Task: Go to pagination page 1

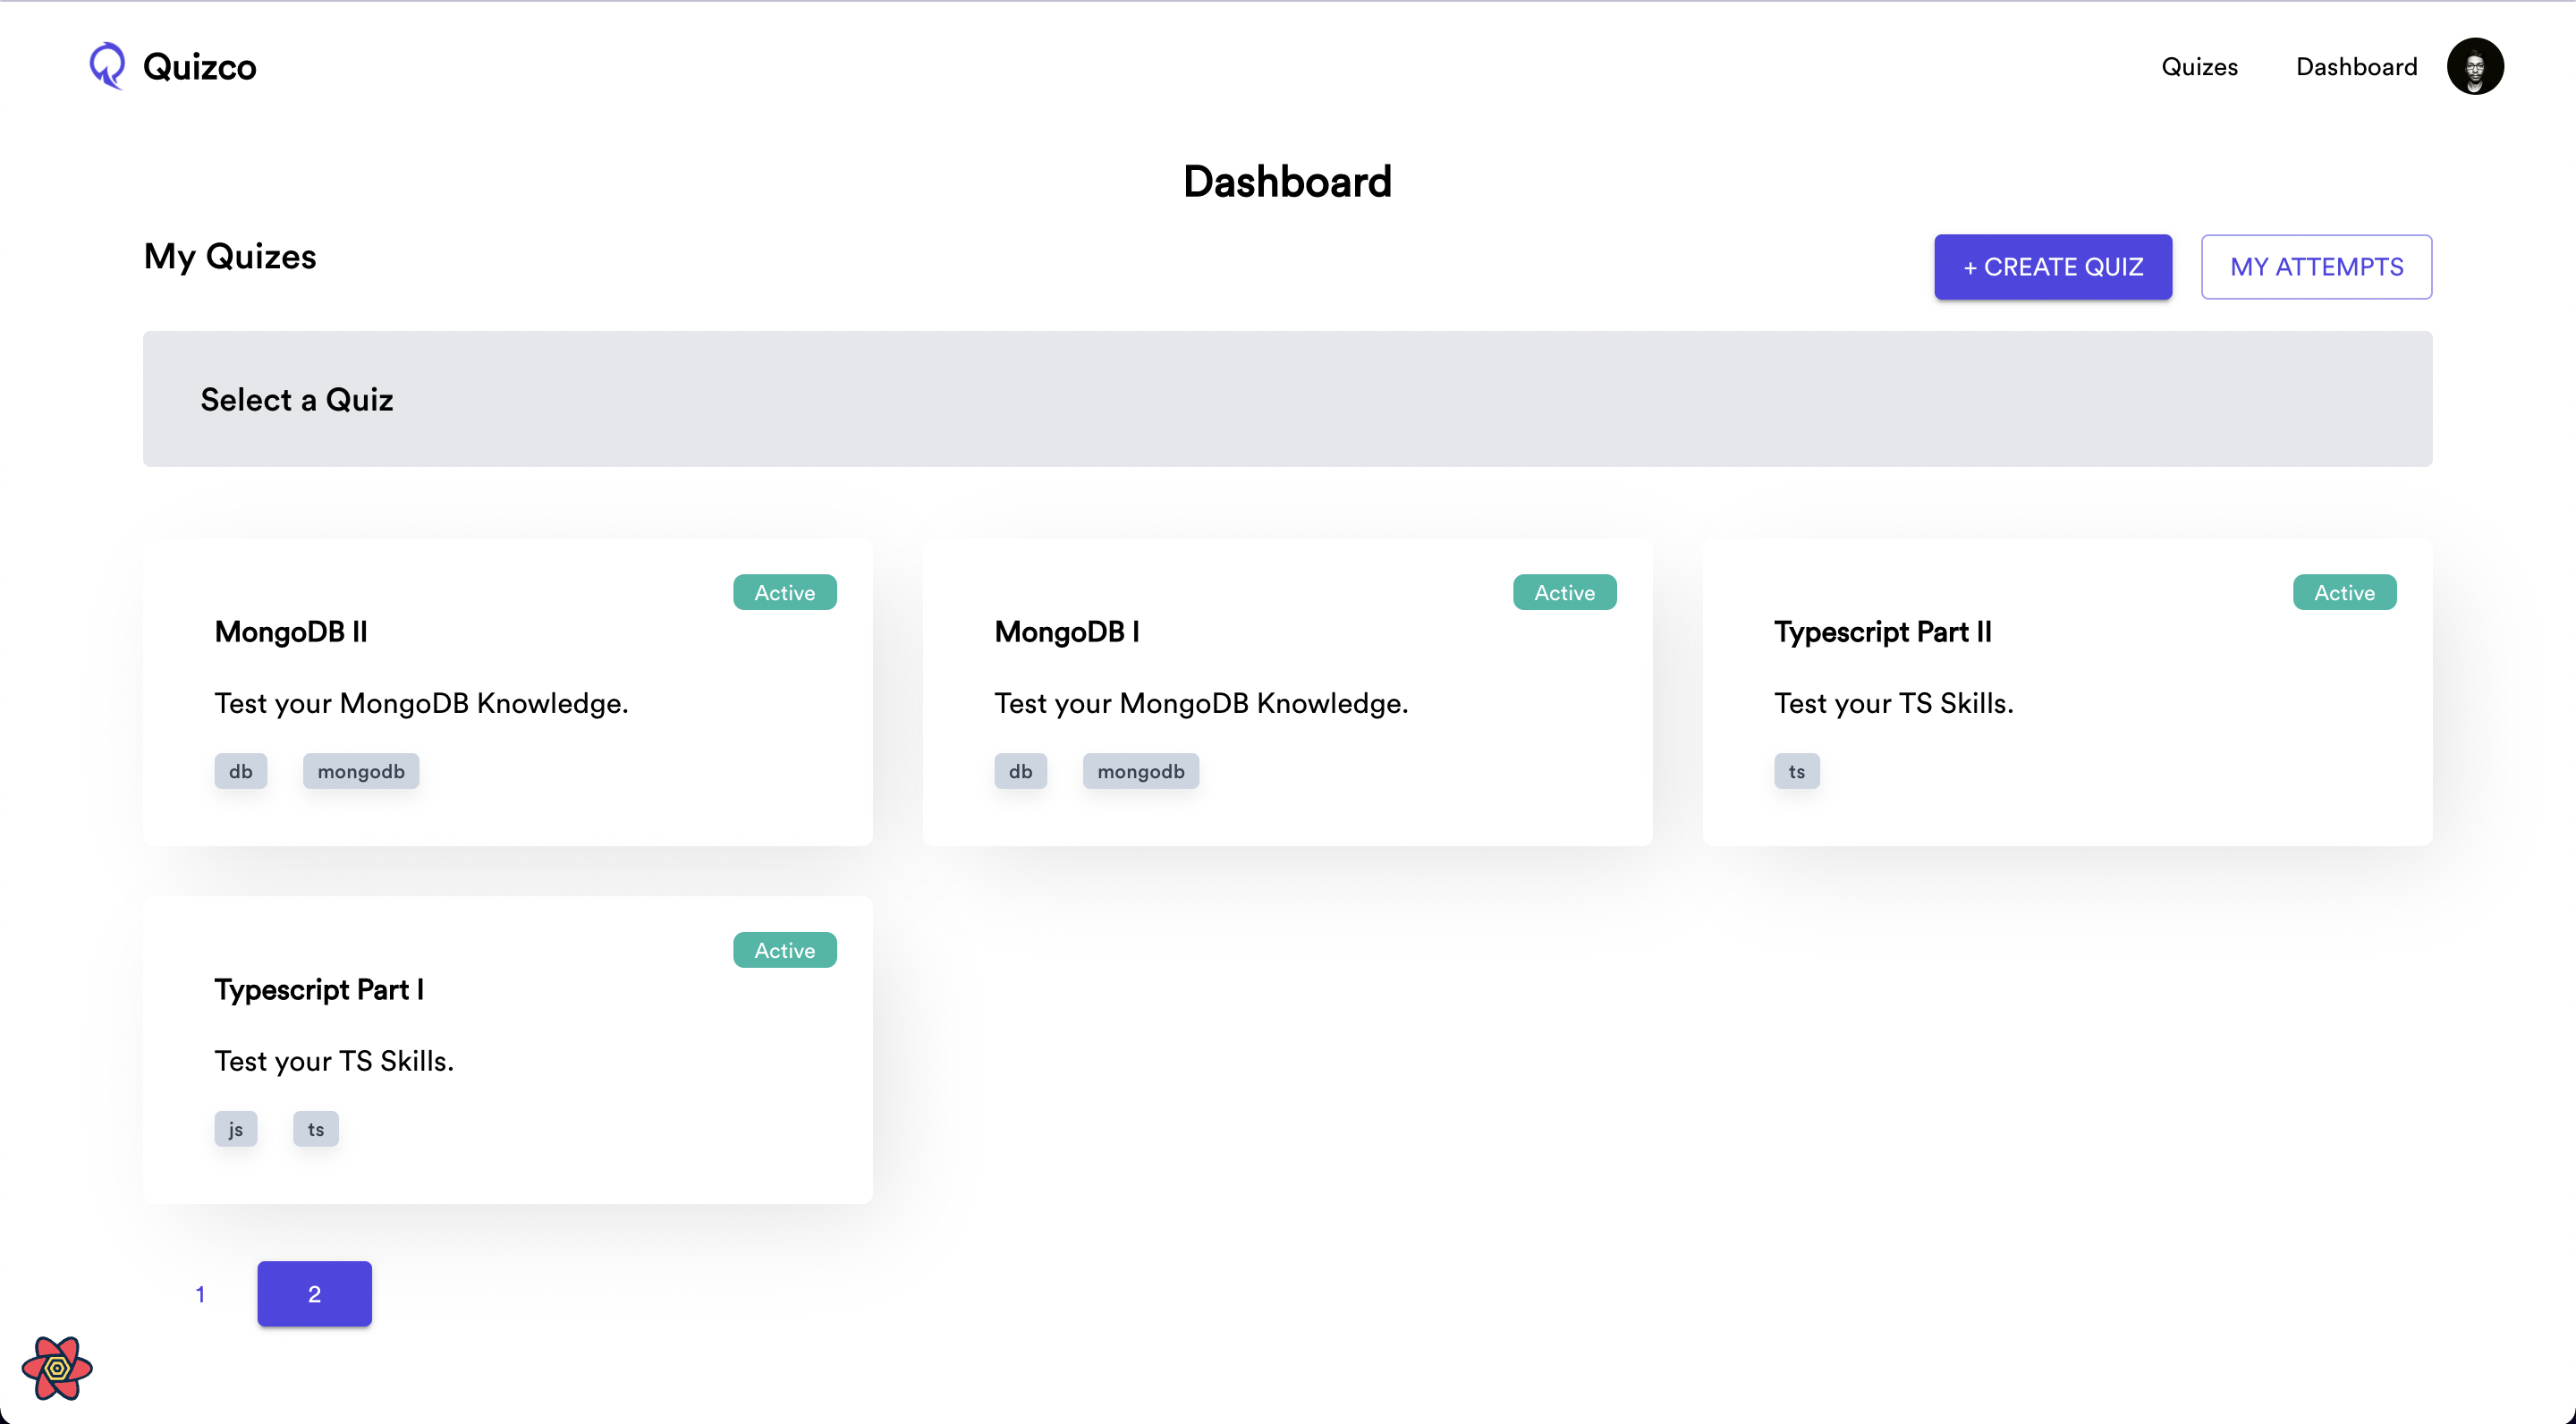Action: (x=200, y=1294)
